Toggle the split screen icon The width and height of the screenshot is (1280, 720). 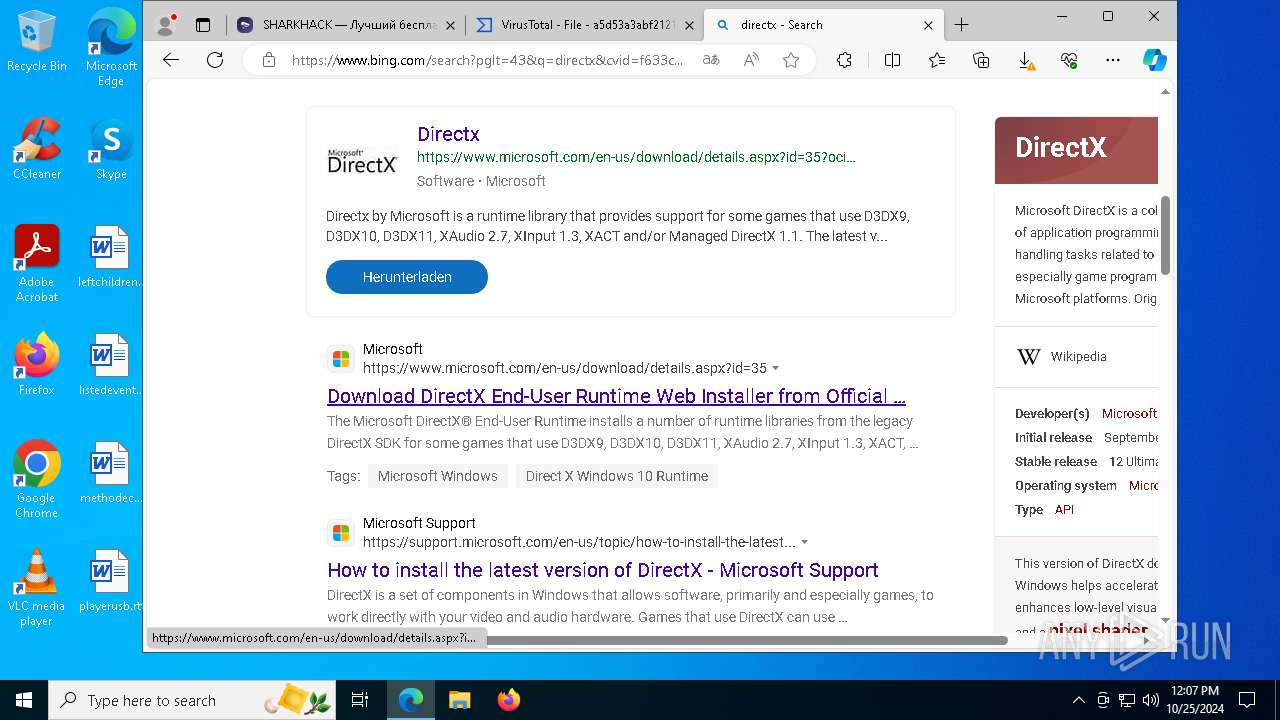pos(892,60)
